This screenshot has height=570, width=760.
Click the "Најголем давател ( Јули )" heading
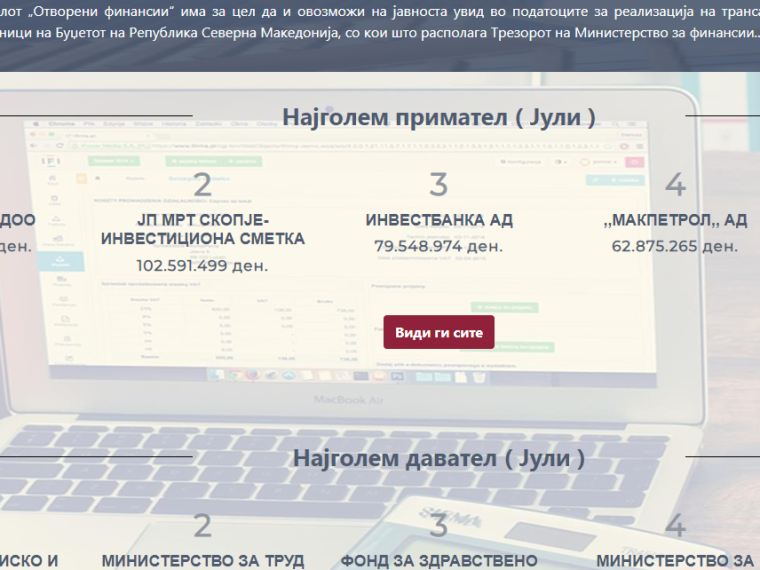coord(439,458)
